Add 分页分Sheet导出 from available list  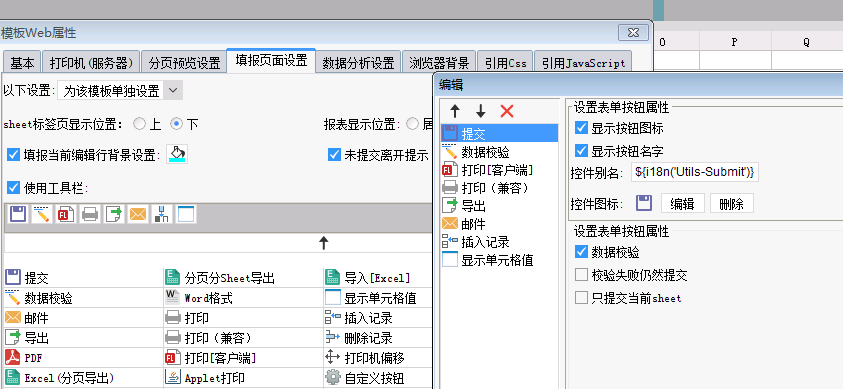point(220,278)
